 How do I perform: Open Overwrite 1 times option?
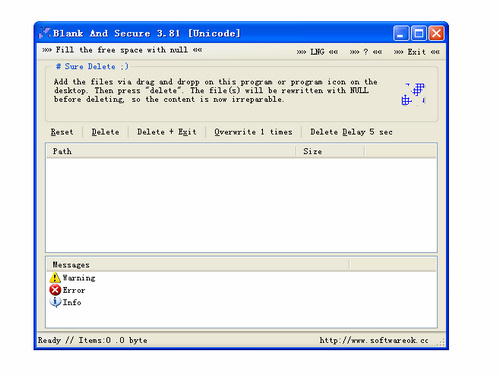(x=253, y=132)
